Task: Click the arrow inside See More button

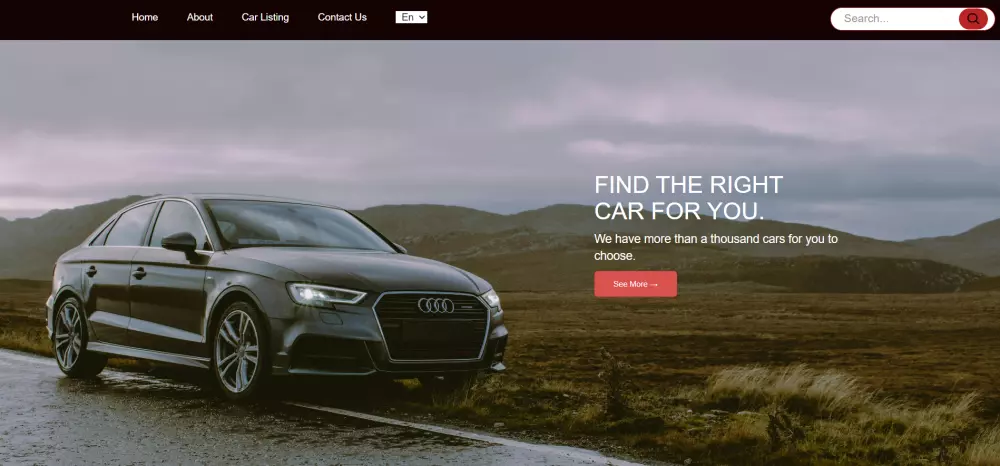Action: tap(654, 284)
